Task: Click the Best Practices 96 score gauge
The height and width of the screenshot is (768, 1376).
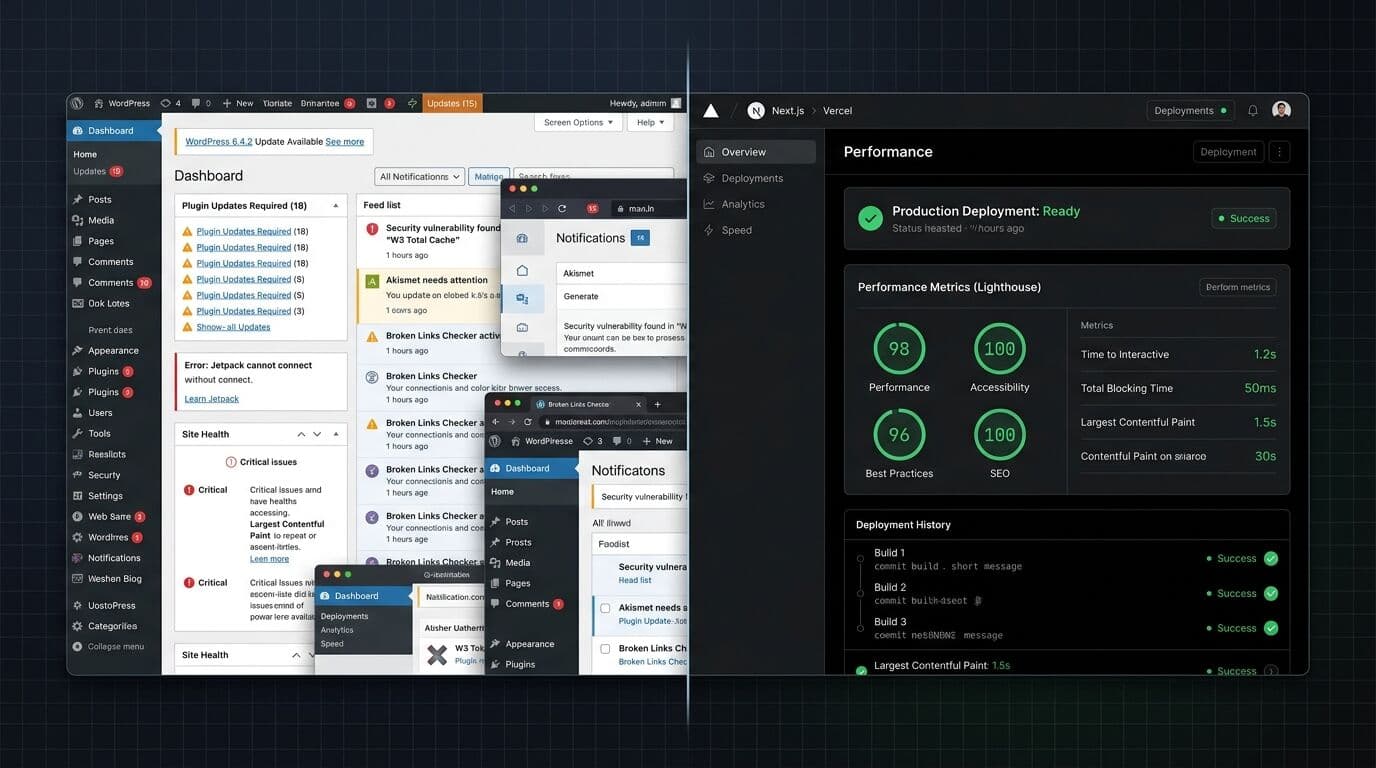Action: tap(899, 435)
